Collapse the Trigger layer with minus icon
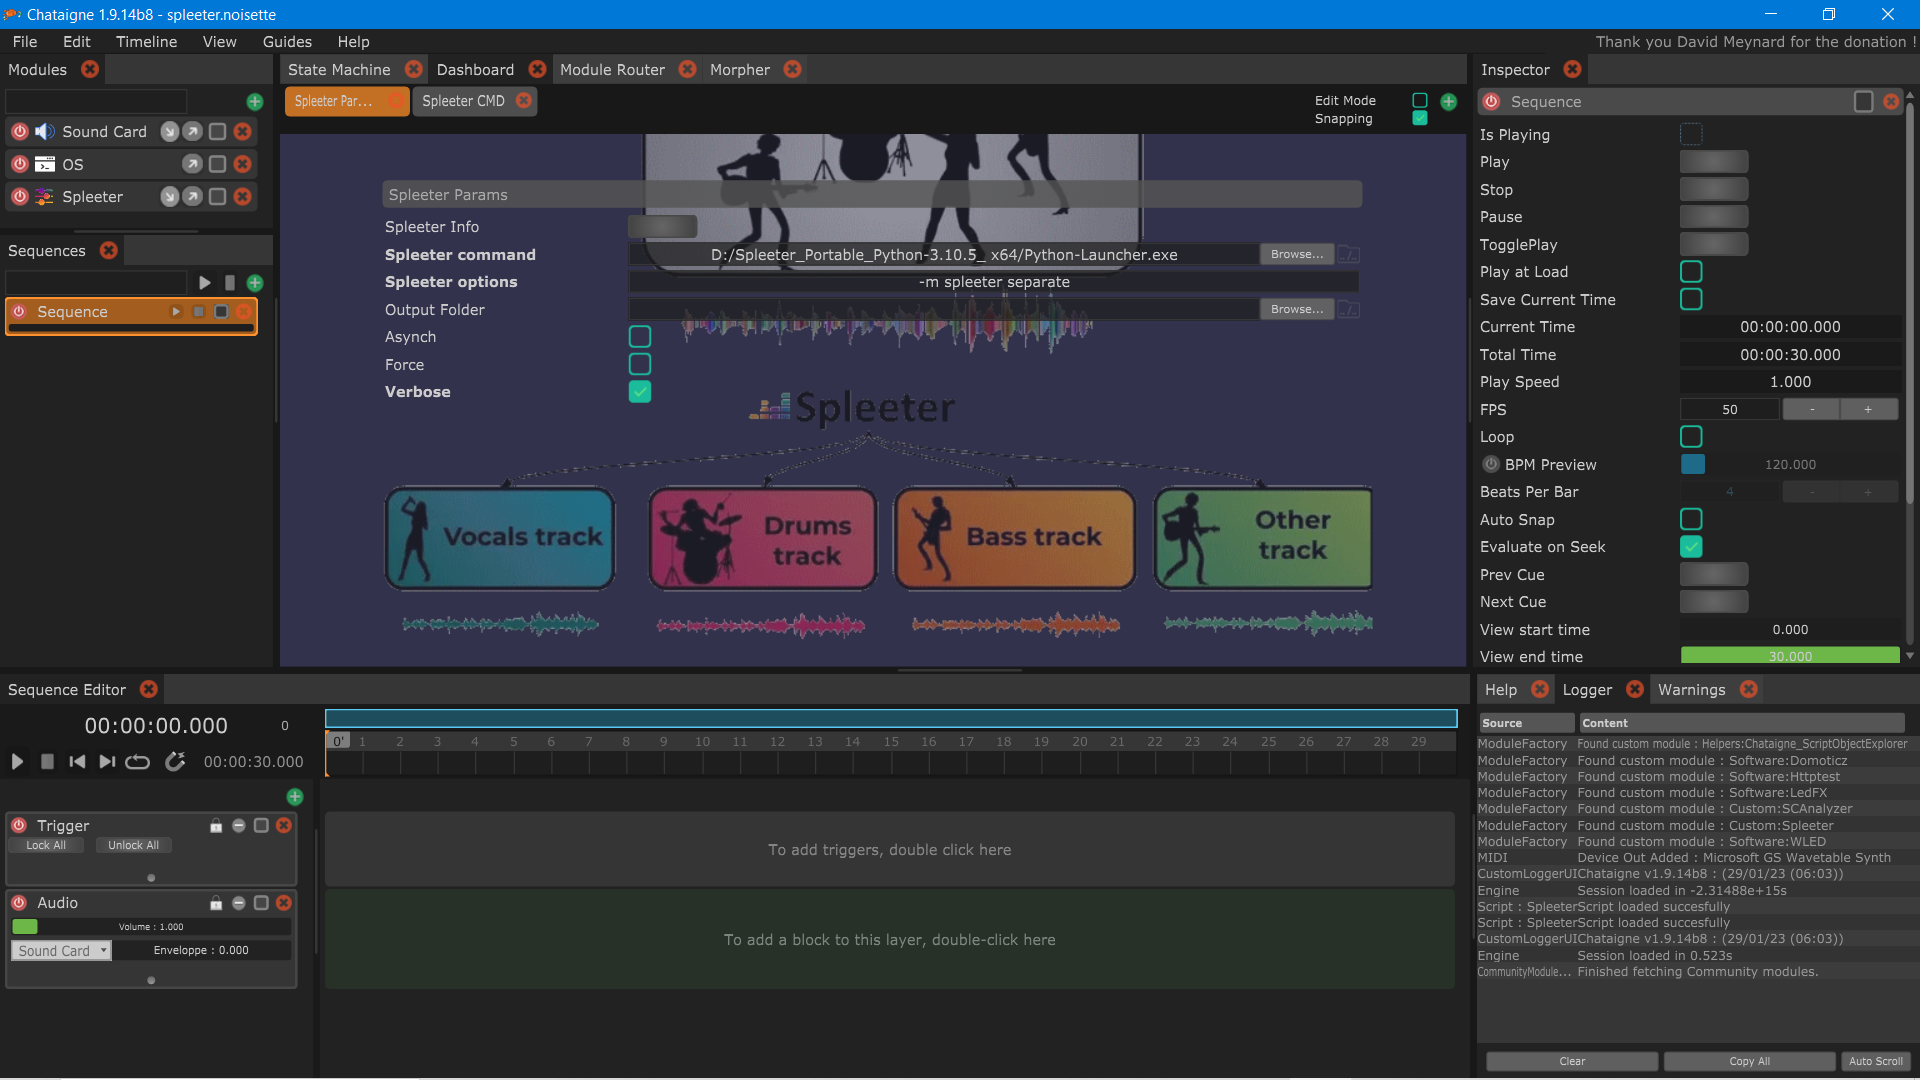1920x1080 pixels. 239,826
